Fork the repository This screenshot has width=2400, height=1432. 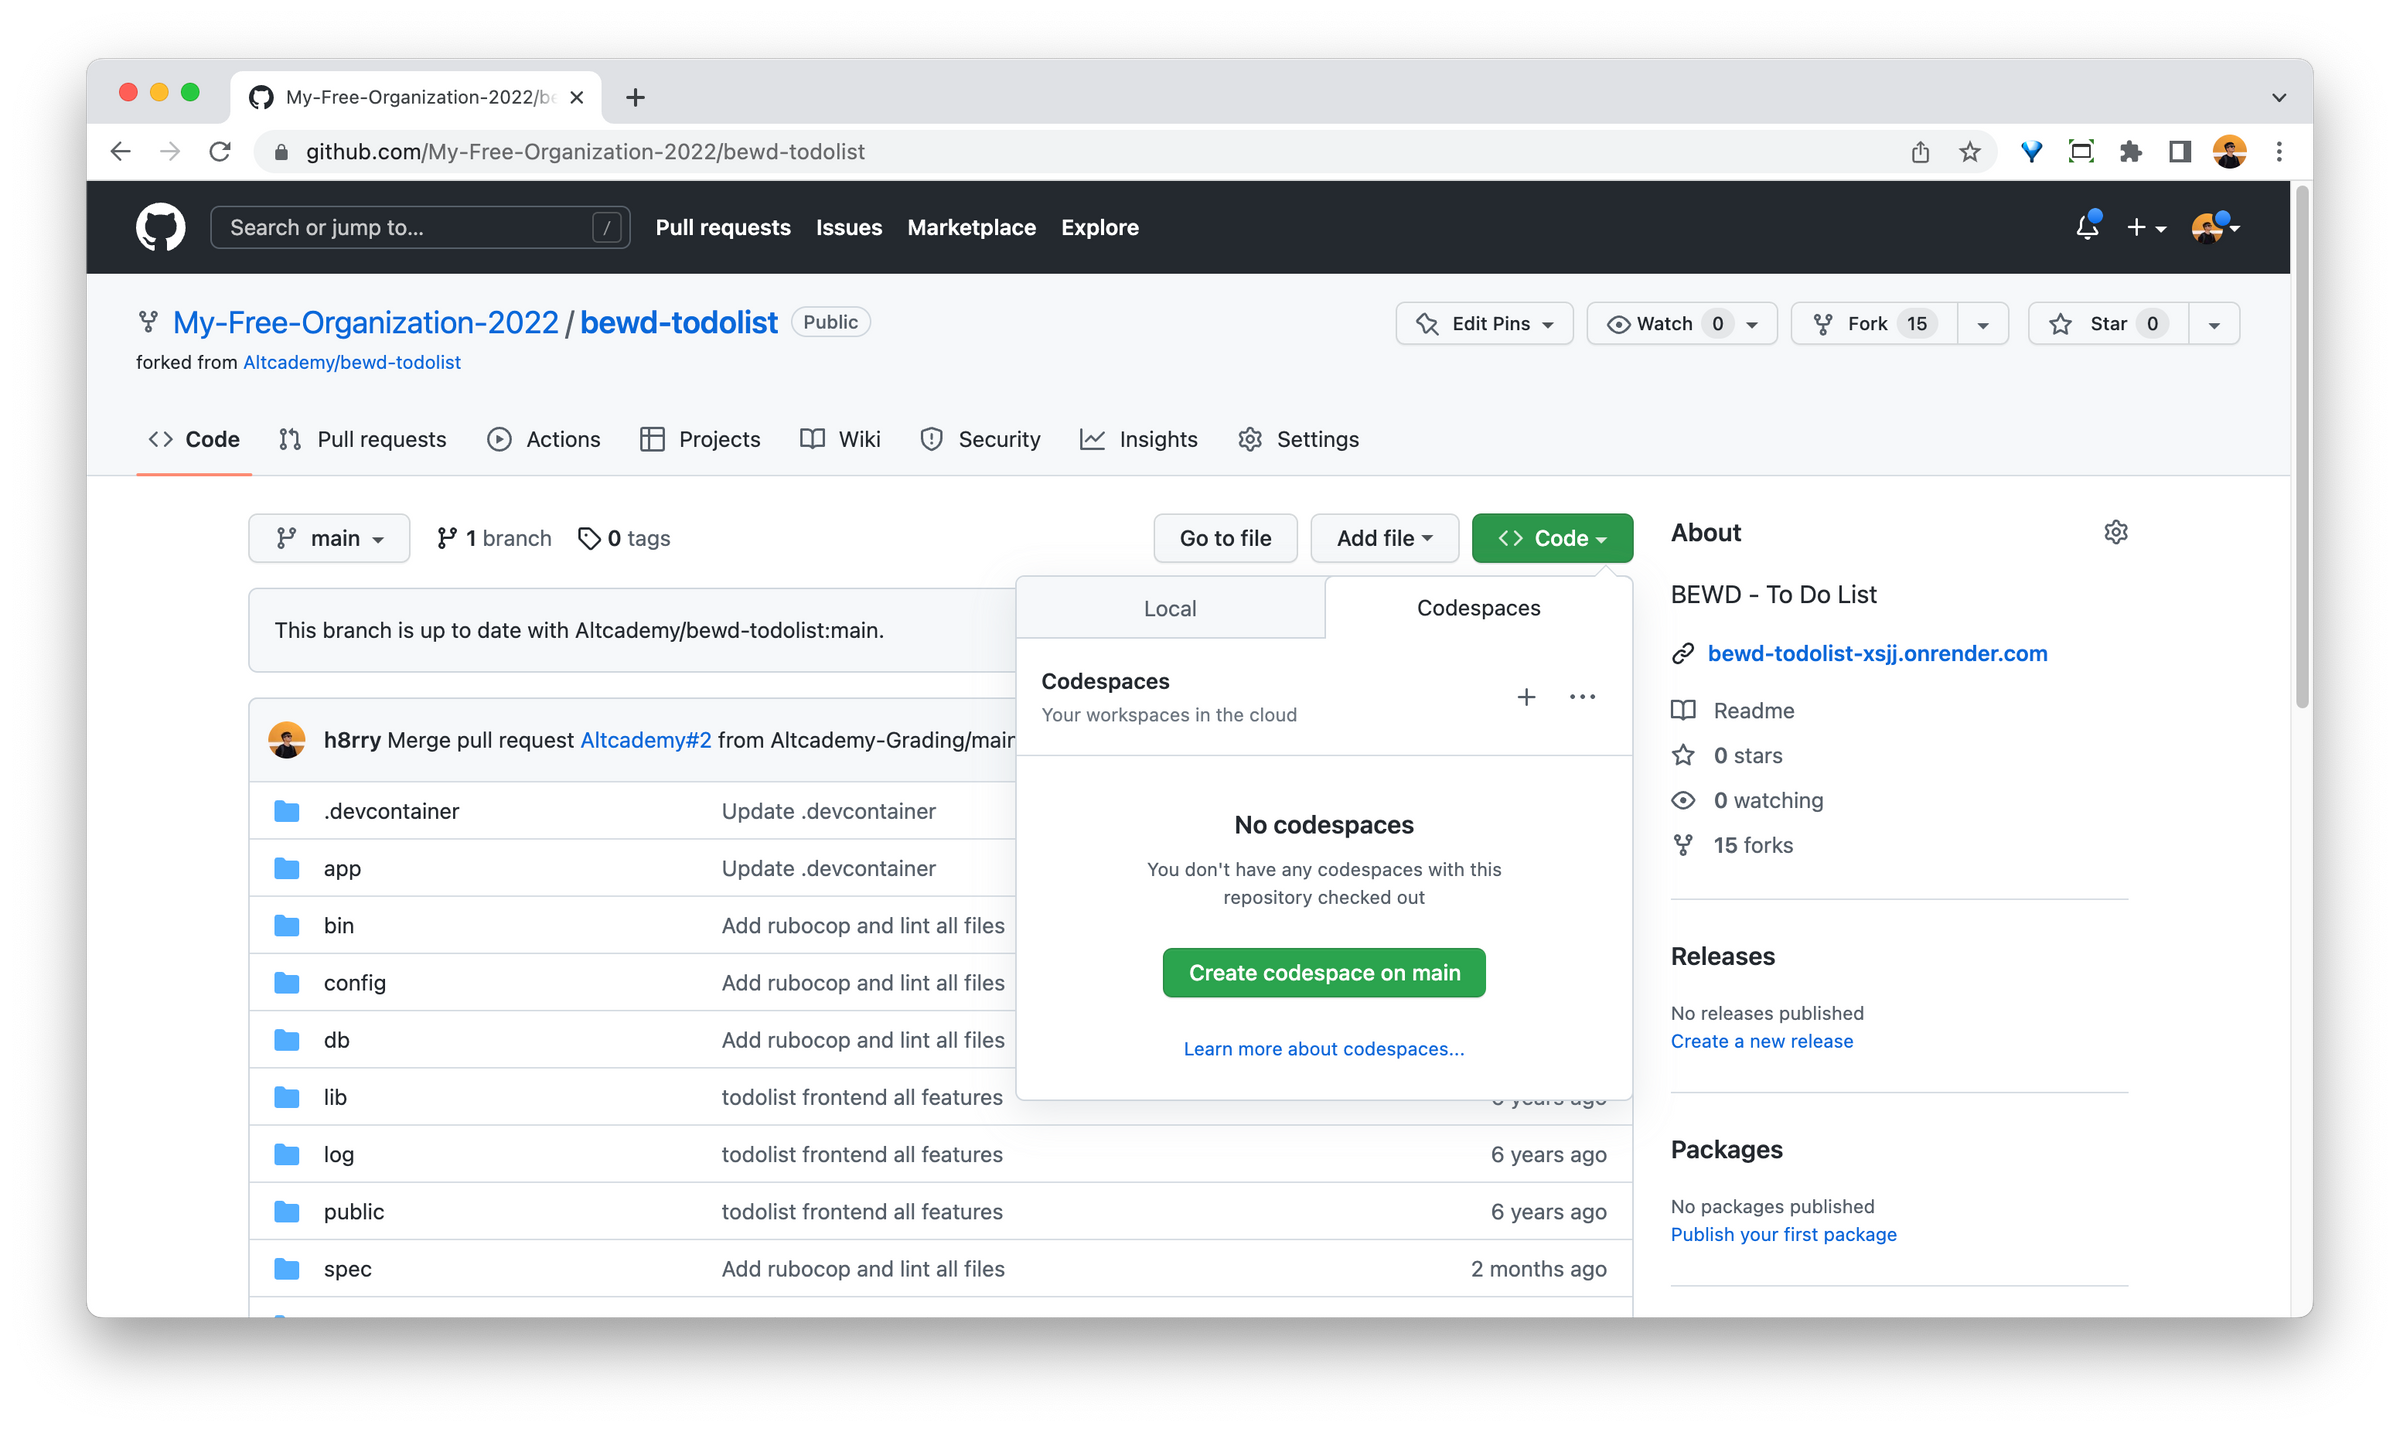(x=1873, y=323)
